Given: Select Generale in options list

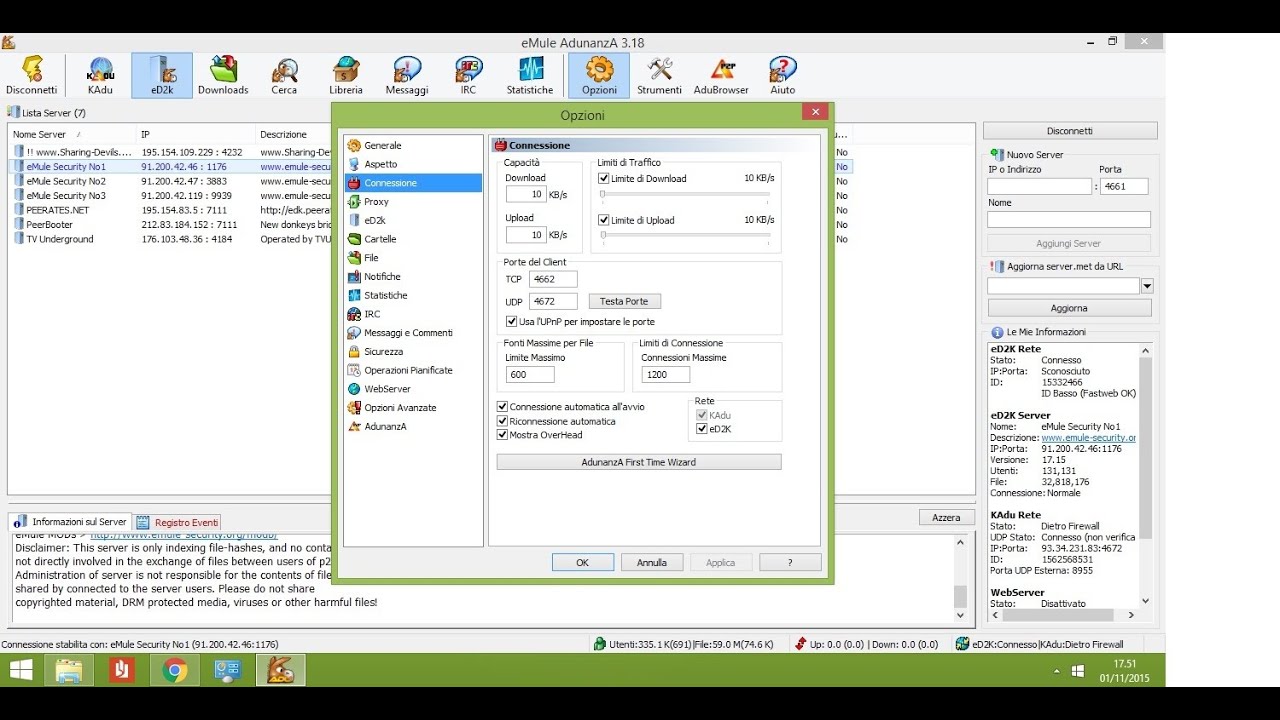Looking at the screenshot, I should point(382,145).
